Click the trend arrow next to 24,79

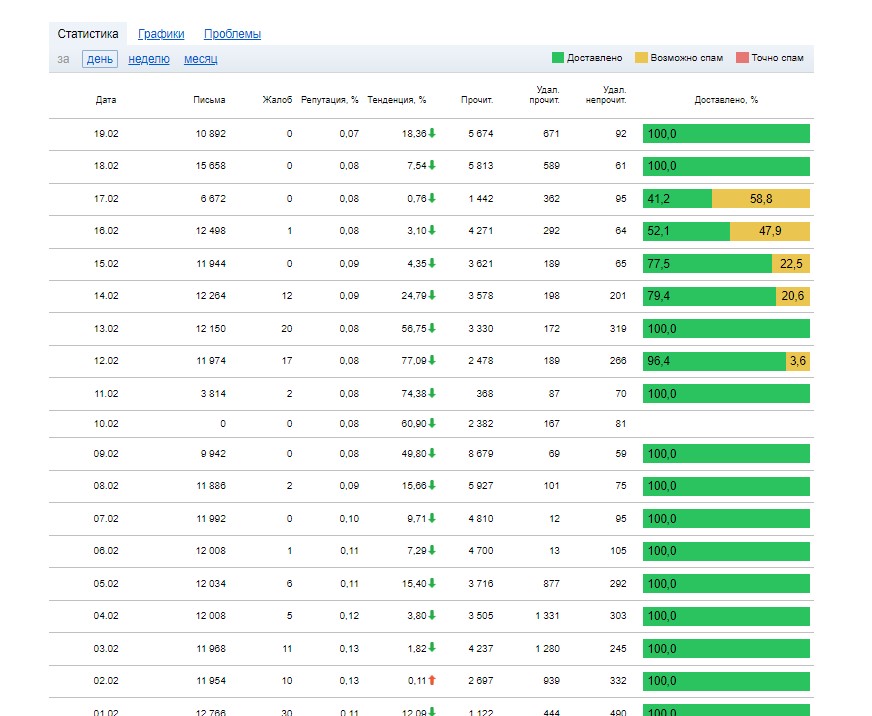(432, 295)
